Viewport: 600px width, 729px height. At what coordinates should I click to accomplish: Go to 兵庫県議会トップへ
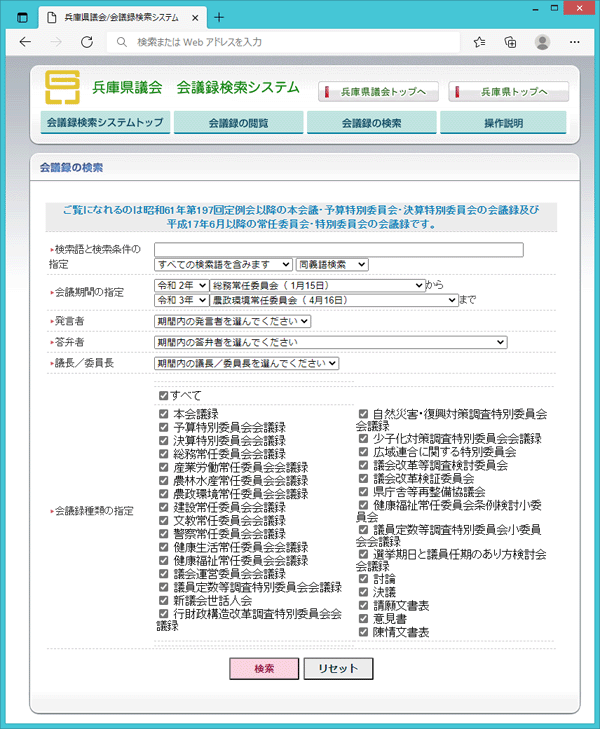pyautogui.click(x=378, y=92)
